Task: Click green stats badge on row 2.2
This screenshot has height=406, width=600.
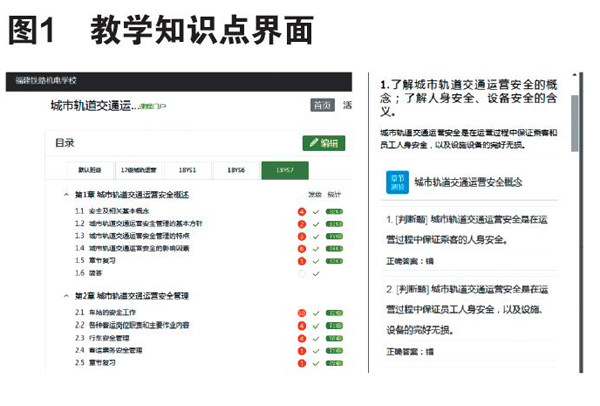Action: tap(333, 326)
